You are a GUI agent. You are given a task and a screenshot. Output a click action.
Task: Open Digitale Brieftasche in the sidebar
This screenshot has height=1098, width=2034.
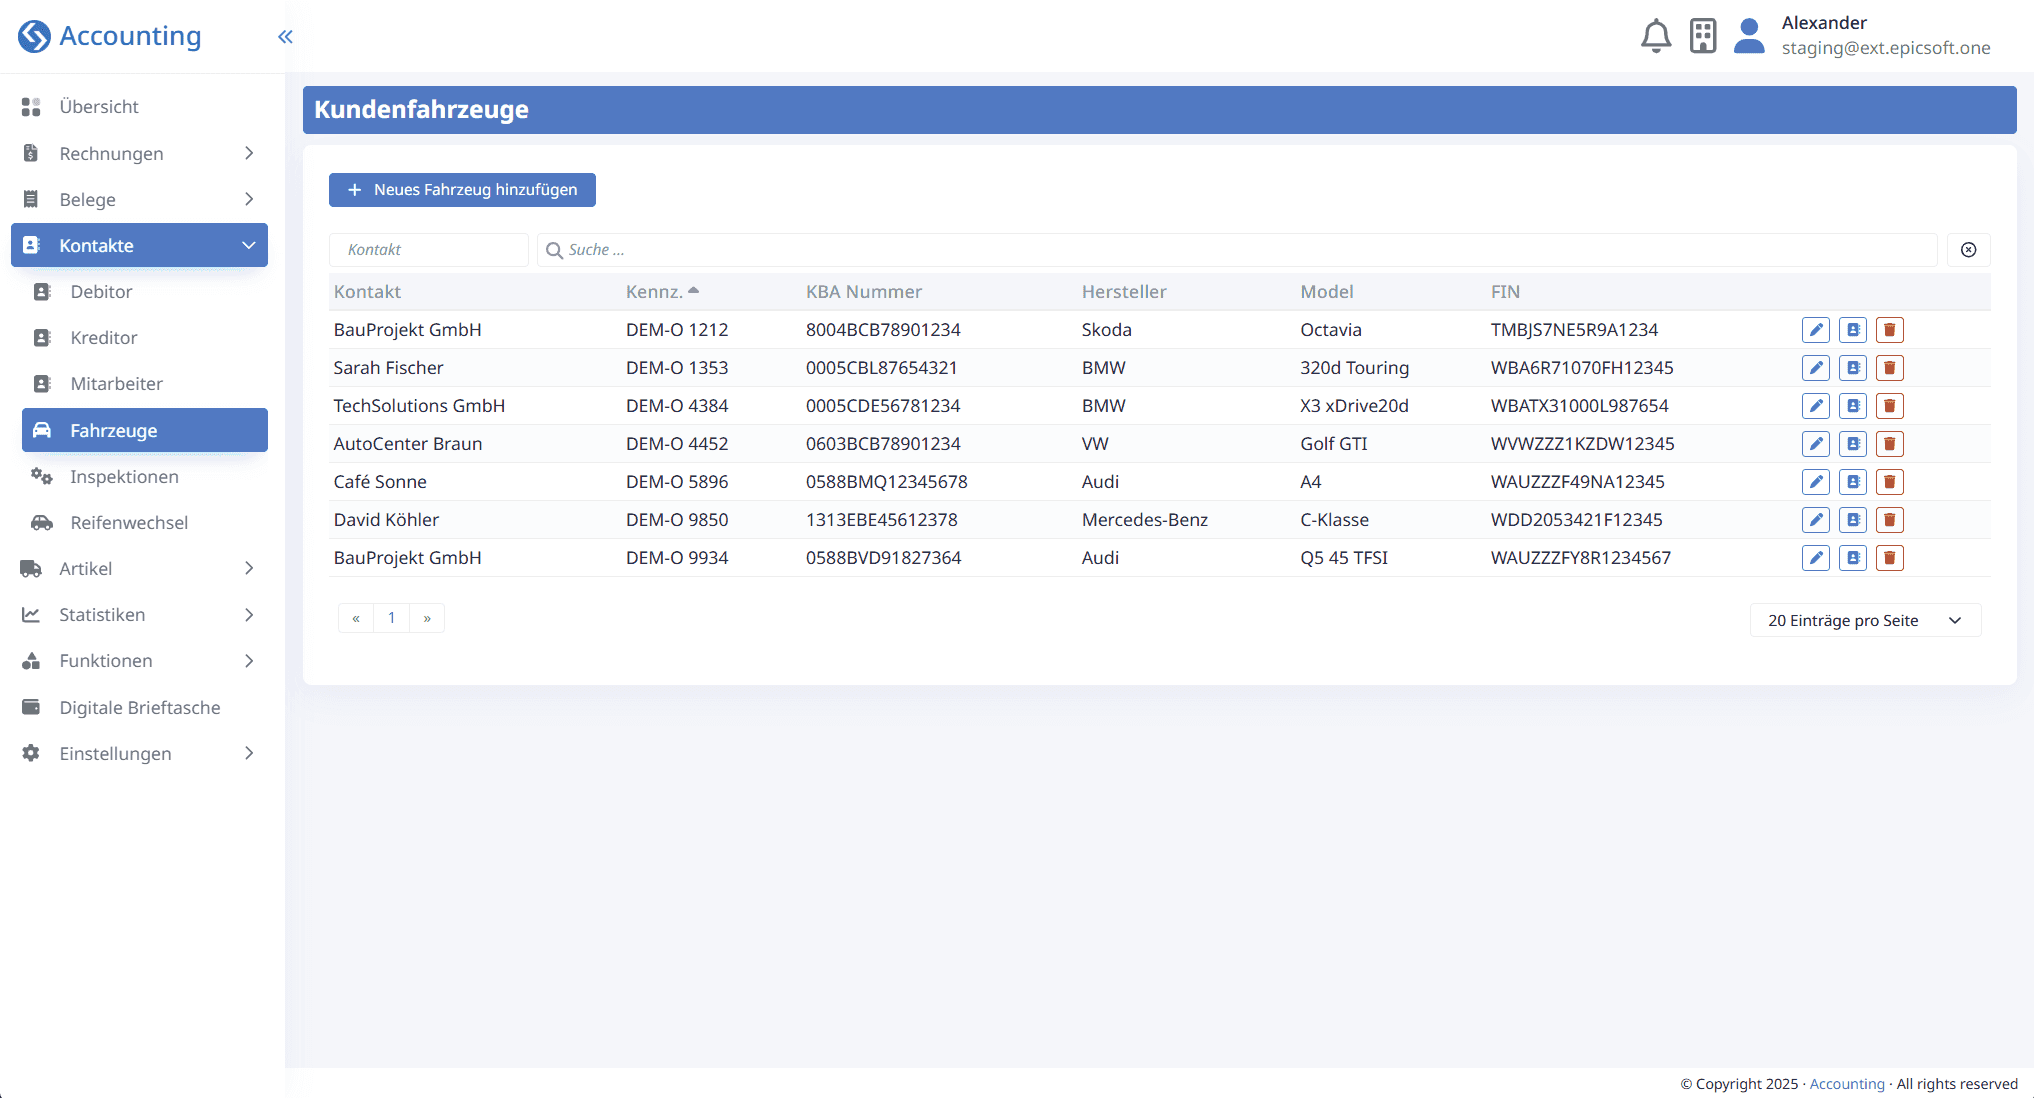(139, 707)
